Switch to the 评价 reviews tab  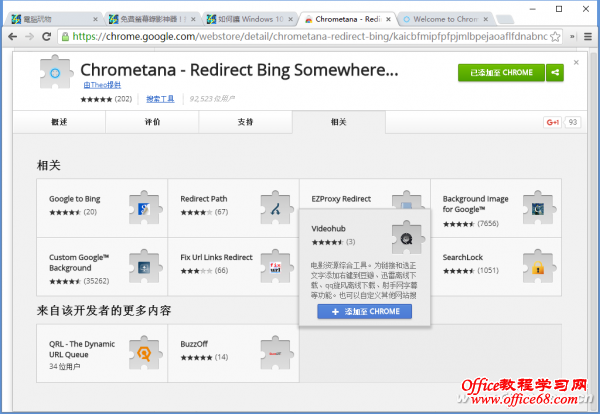pyautogui.click(x=152, y=122)
